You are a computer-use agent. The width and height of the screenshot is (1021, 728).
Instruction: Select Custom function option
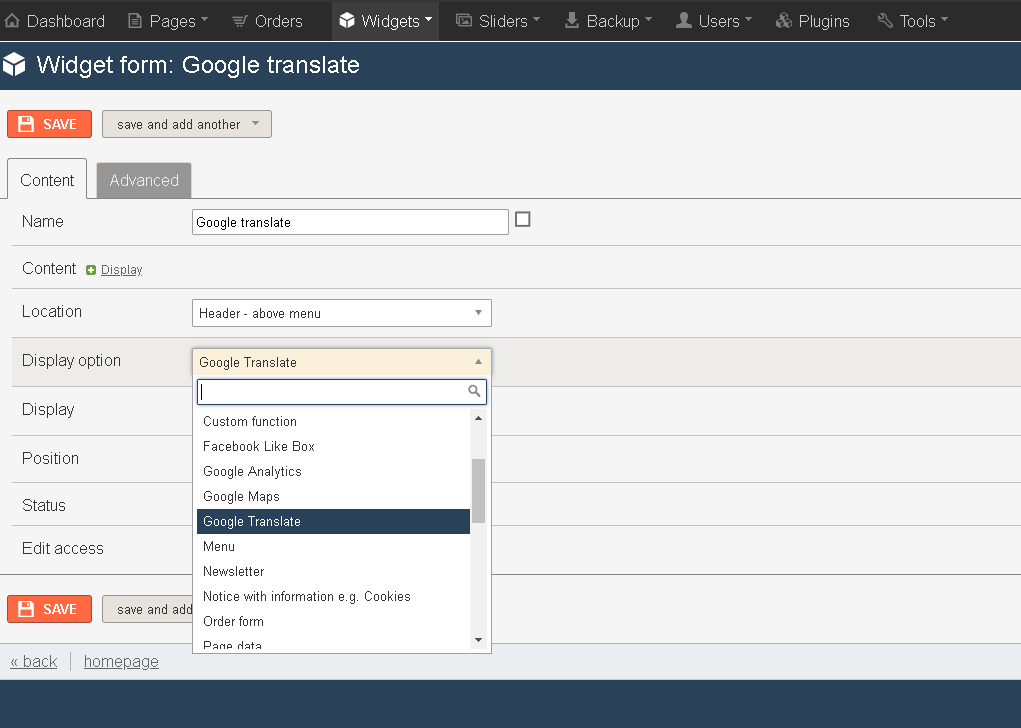click(333, 421)
